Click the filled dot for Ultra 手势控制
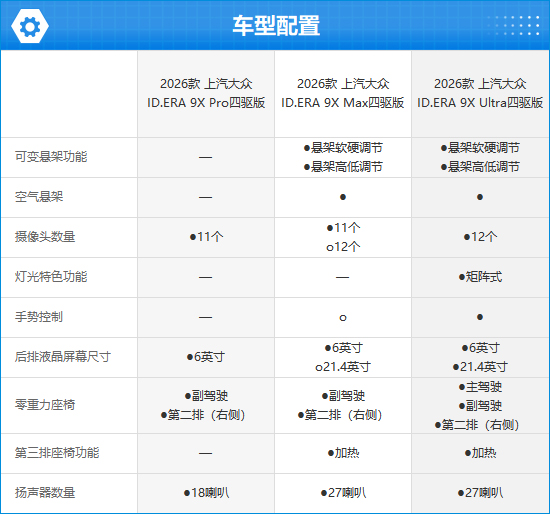This screenshot has height=514, width=550. 480,317
